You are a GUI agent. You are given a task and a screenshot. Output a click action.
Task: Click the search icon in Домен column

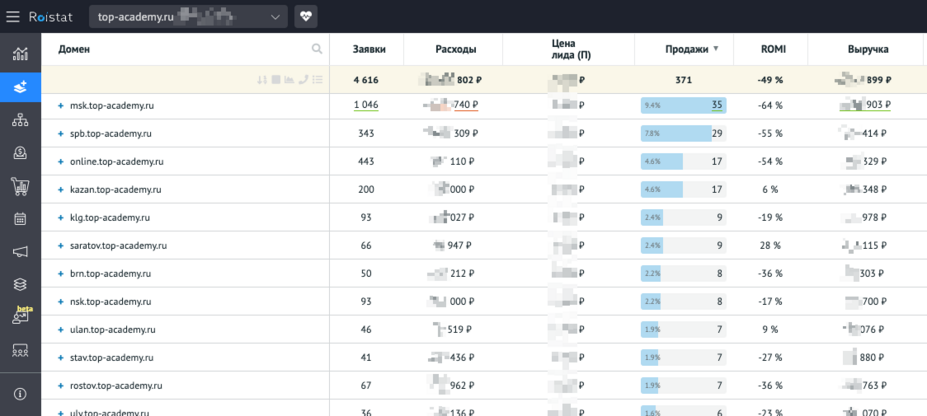(317, 49)
